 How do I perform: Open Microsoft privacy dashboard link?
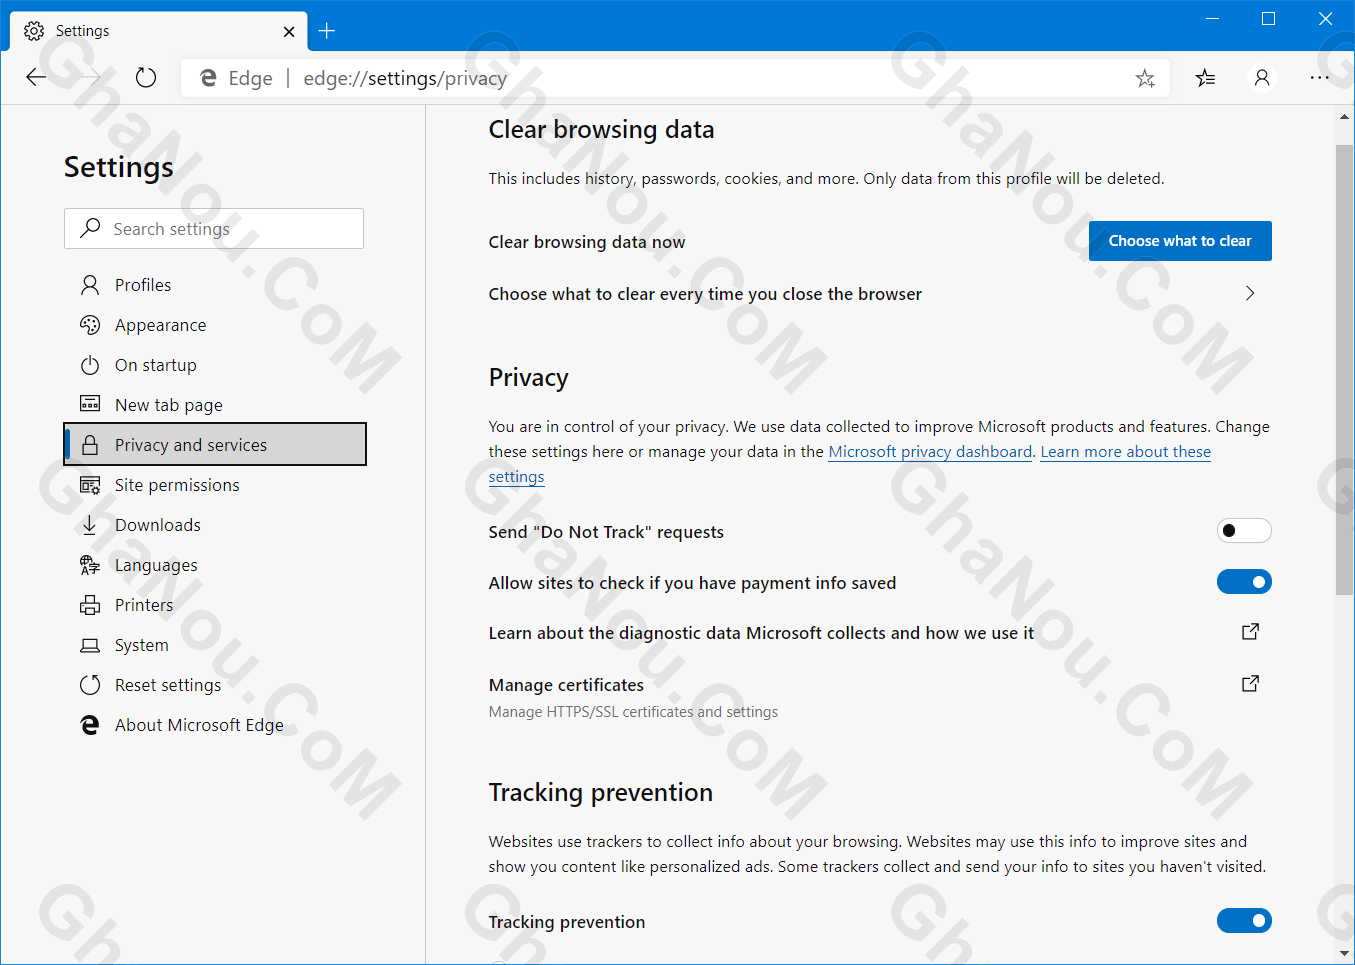pyautogui.click(x=930, y=452)
